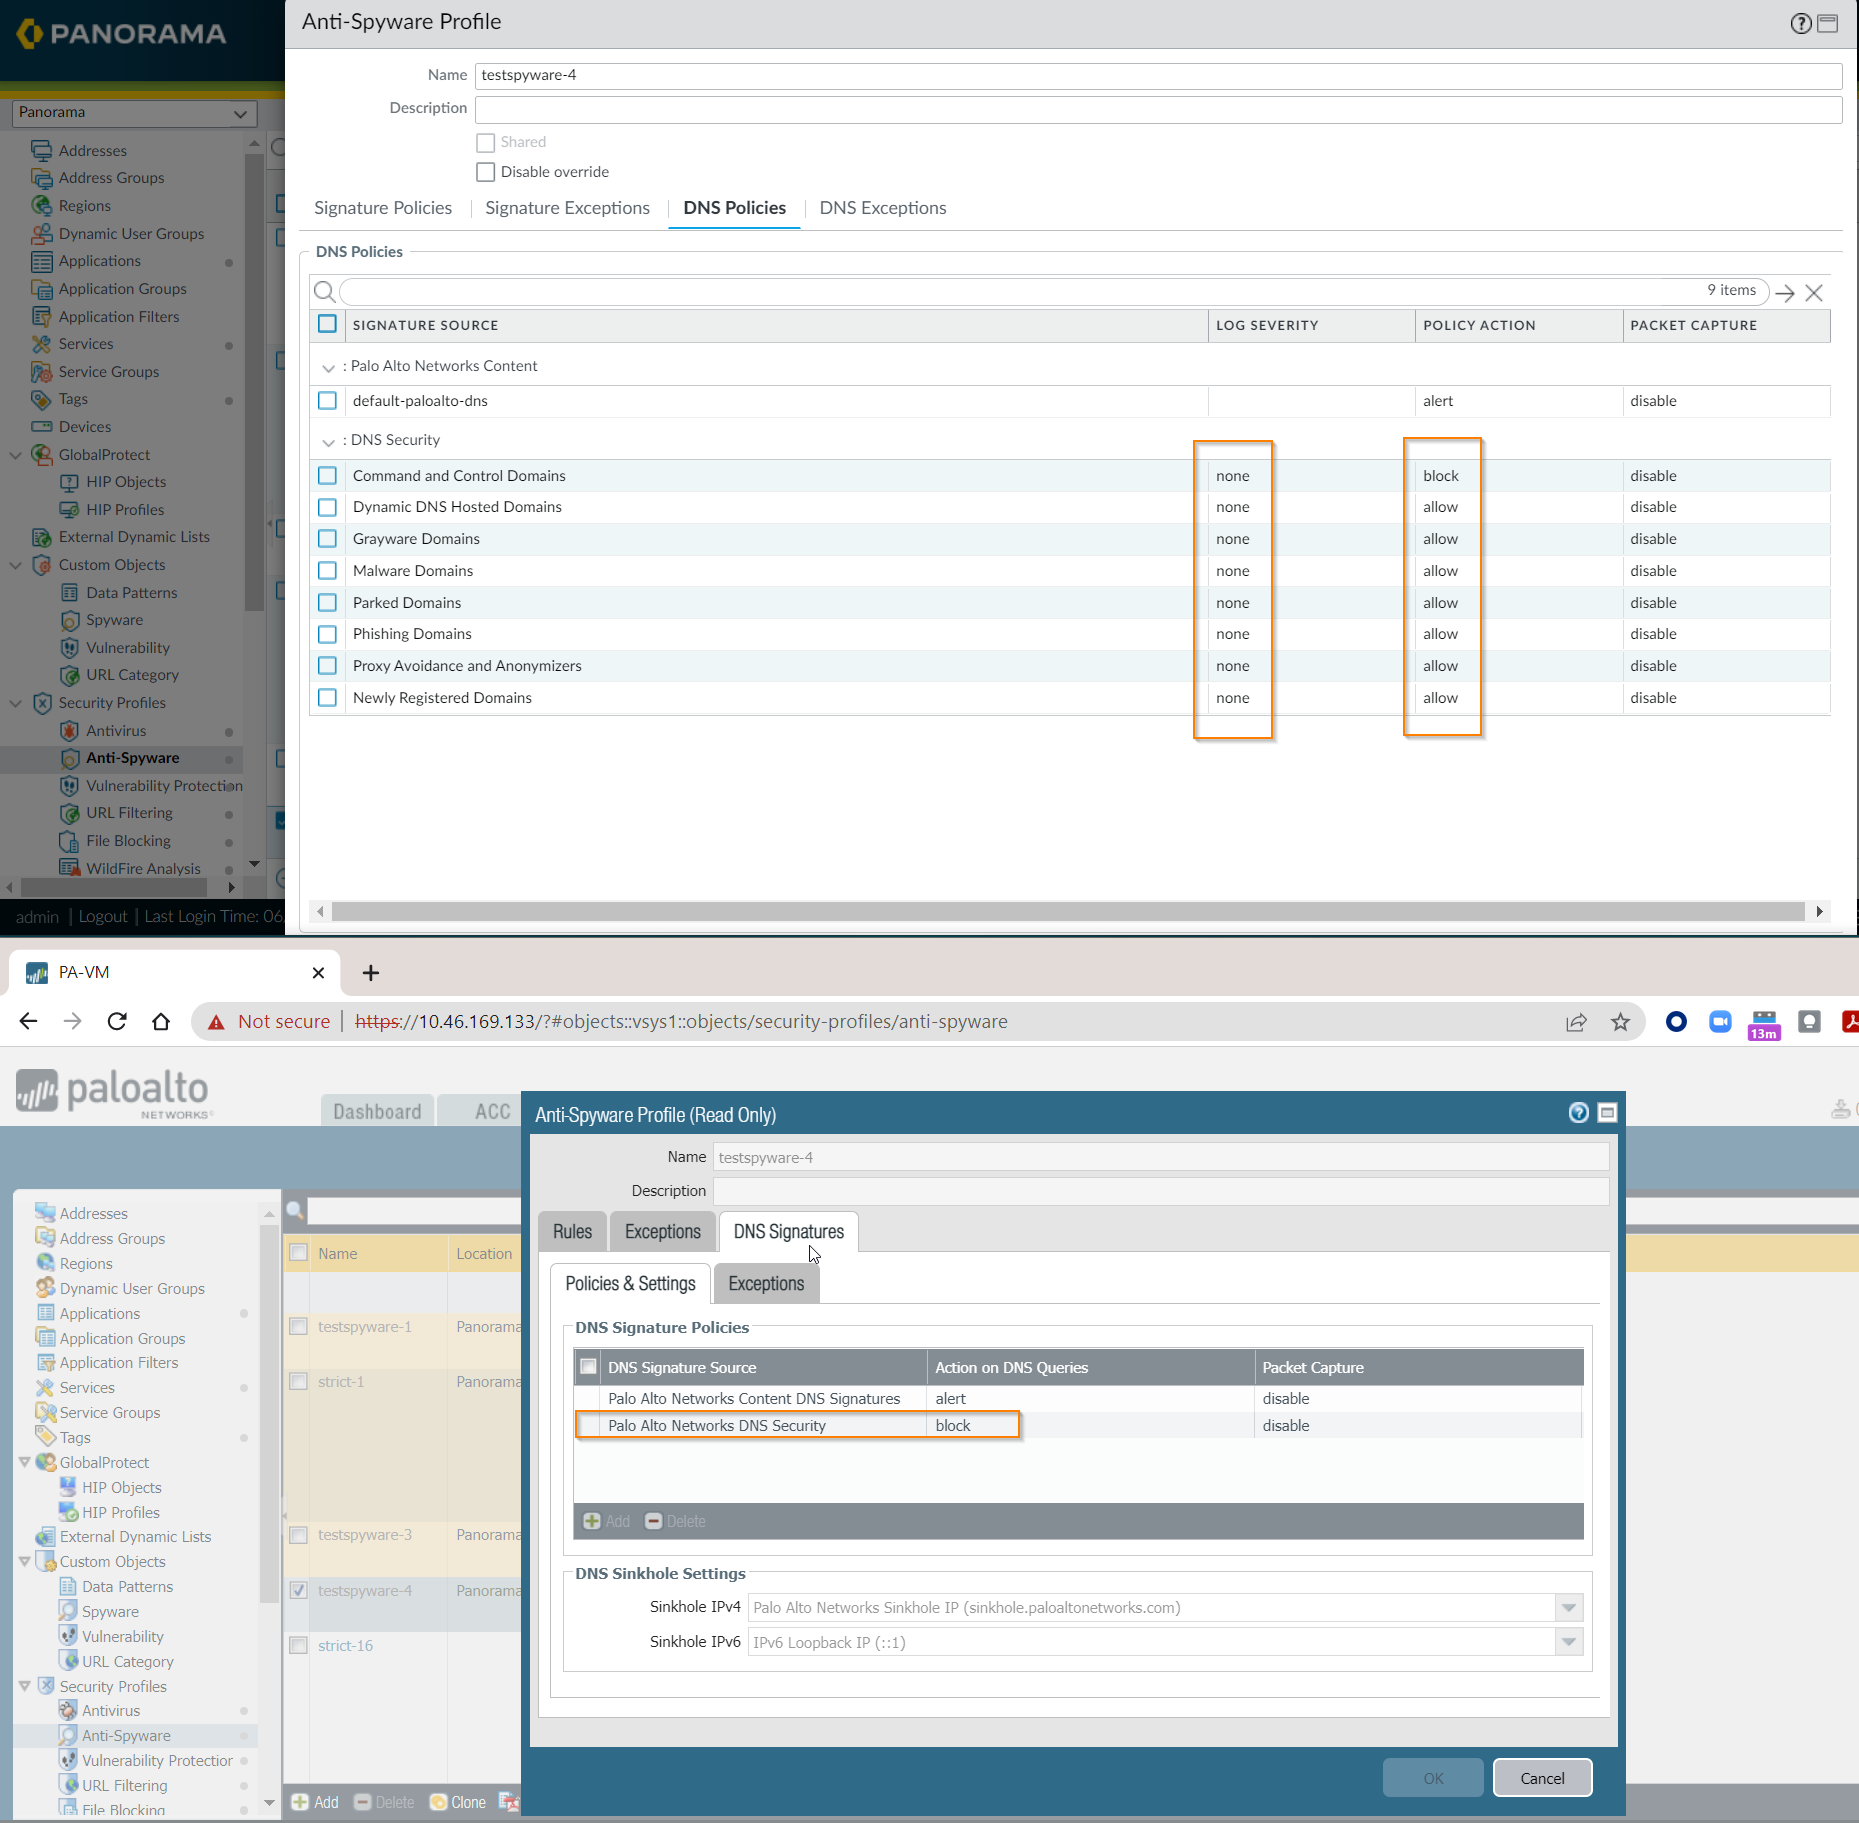Open a new browser tab with plus icon
1859x1823 pixels.
pyautogui.click(x=370, y=972)
